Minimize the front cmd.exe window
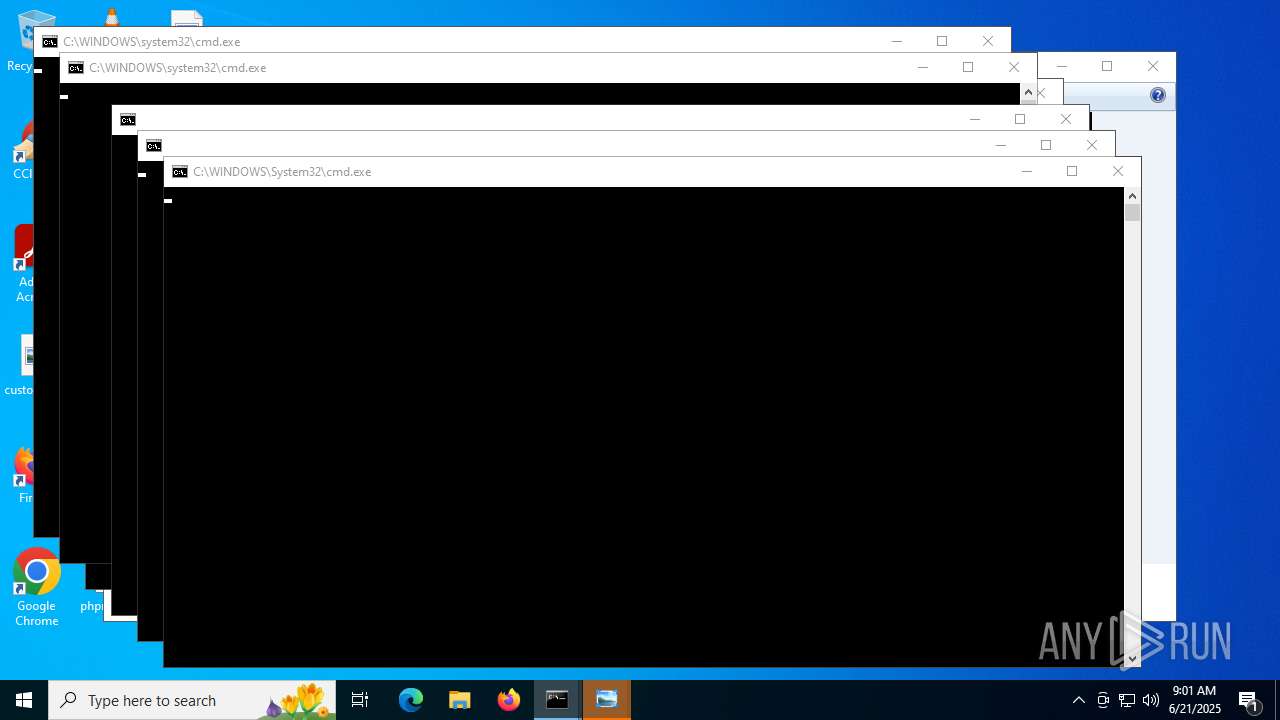The width and height of the screenshot is (1280, 720). coord(1026,172)
